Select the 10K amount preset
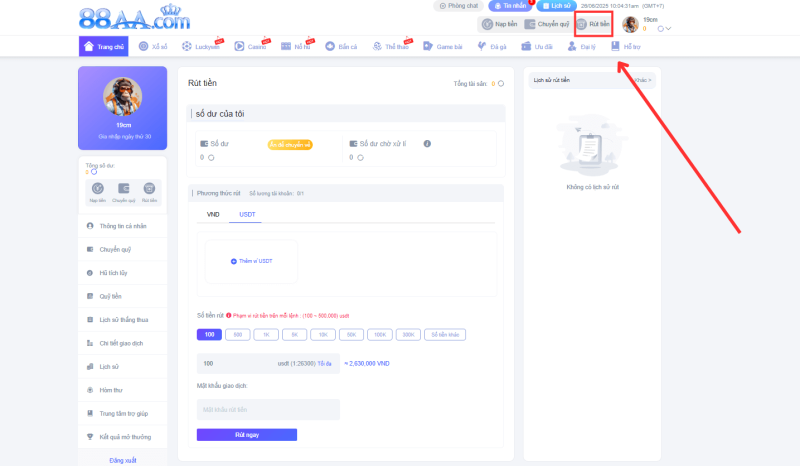800x466 pixels. click(323, 335)
